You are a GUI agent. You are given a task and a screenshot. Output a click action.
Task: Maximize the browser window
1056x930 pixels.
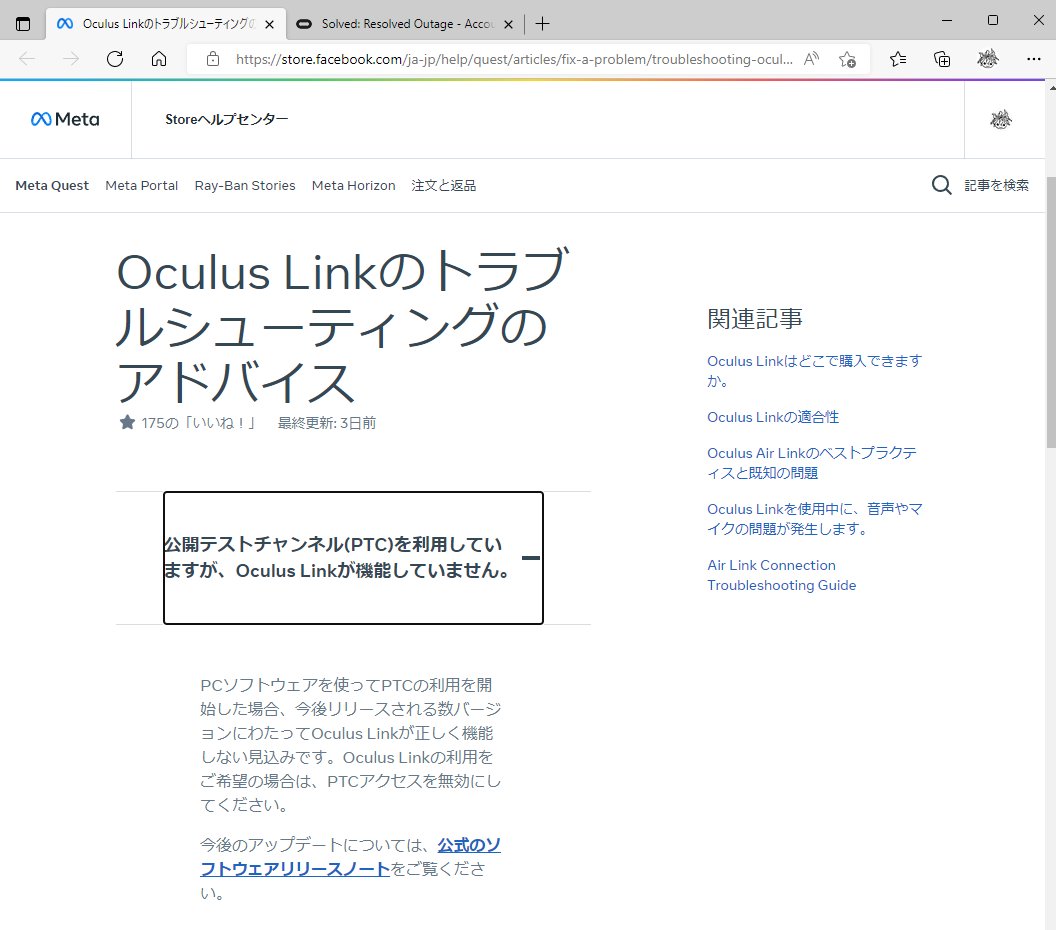992,21
